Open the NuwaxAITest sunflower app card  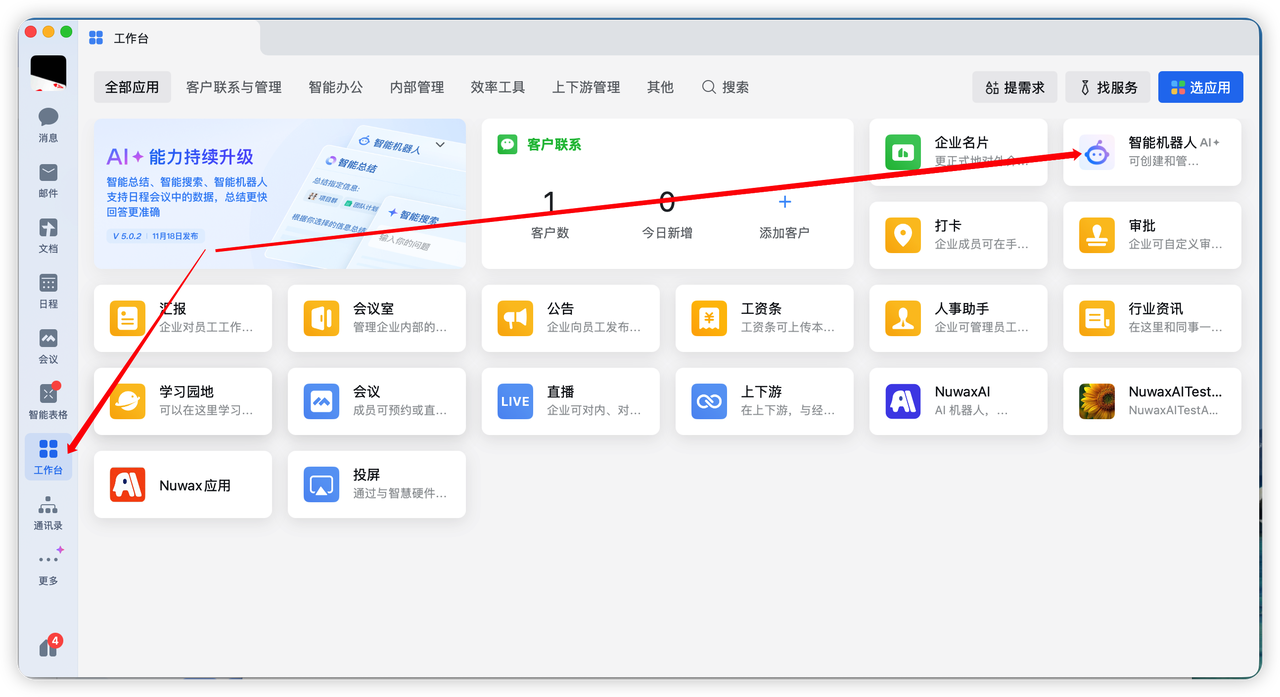1152,401
